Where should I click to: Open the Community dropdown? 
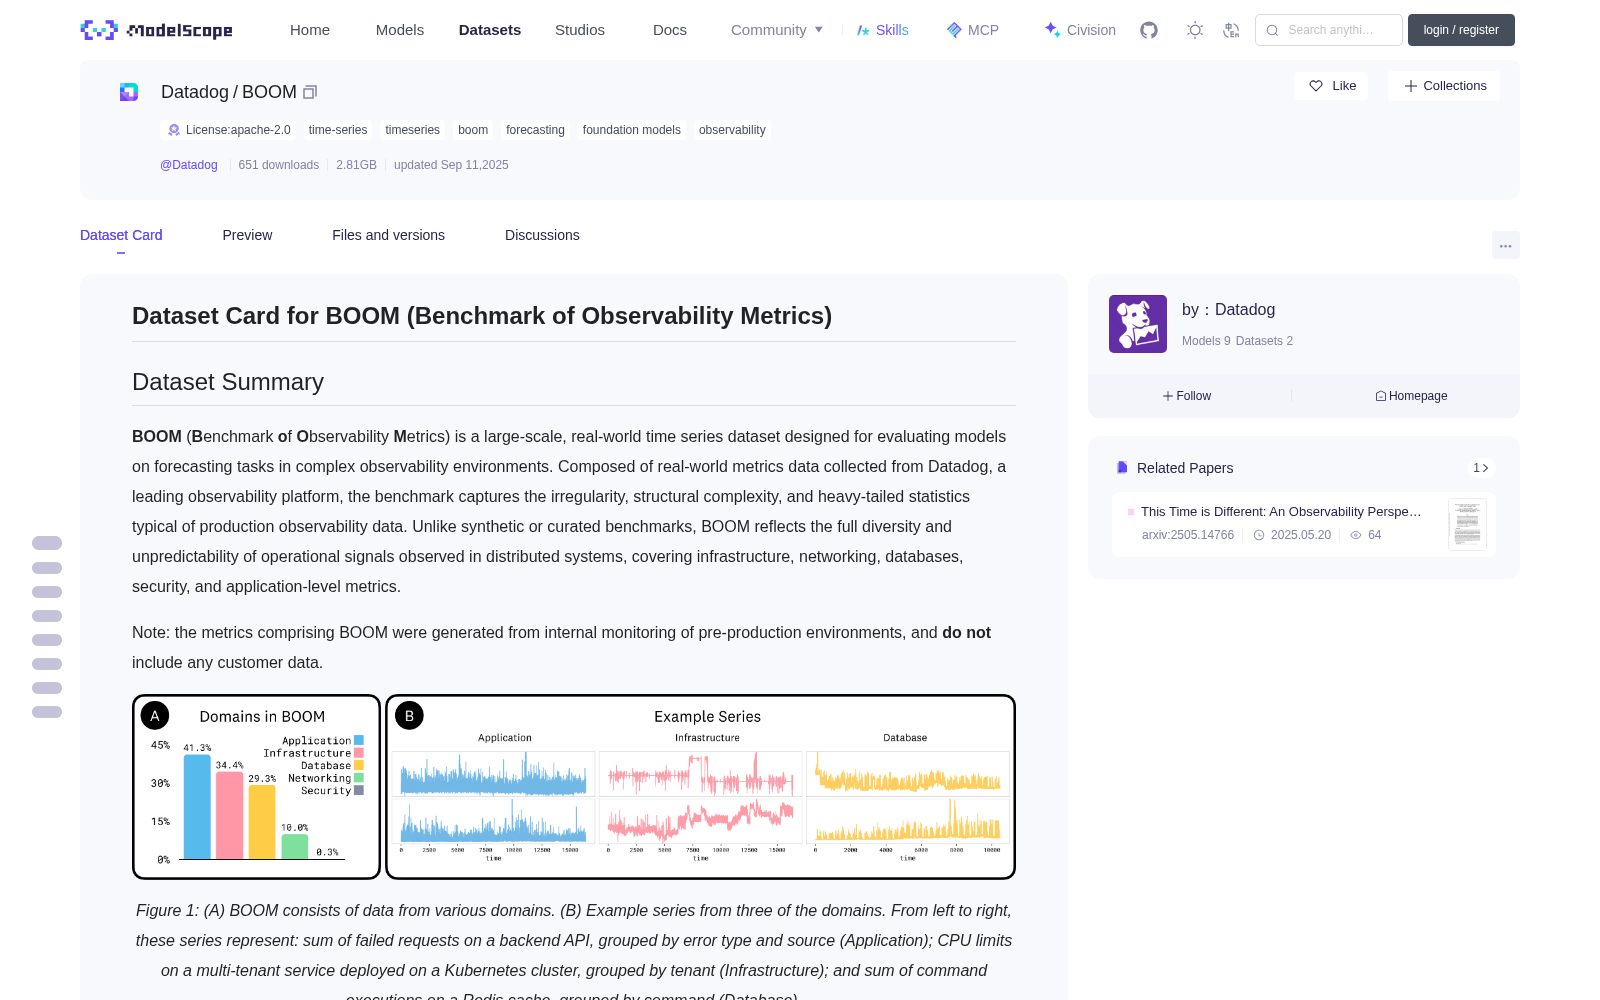coord(777,30)
